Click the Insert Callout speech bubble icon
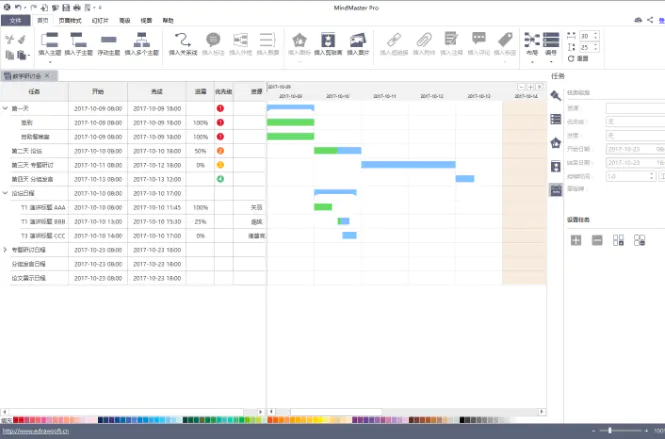The image size is (665, 439). (x=213, y=40)
